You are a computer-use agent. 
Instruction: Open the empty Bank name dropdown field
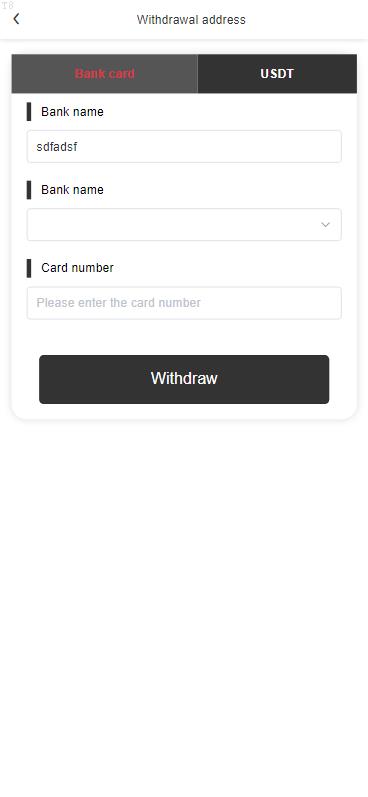coord(184,225)
